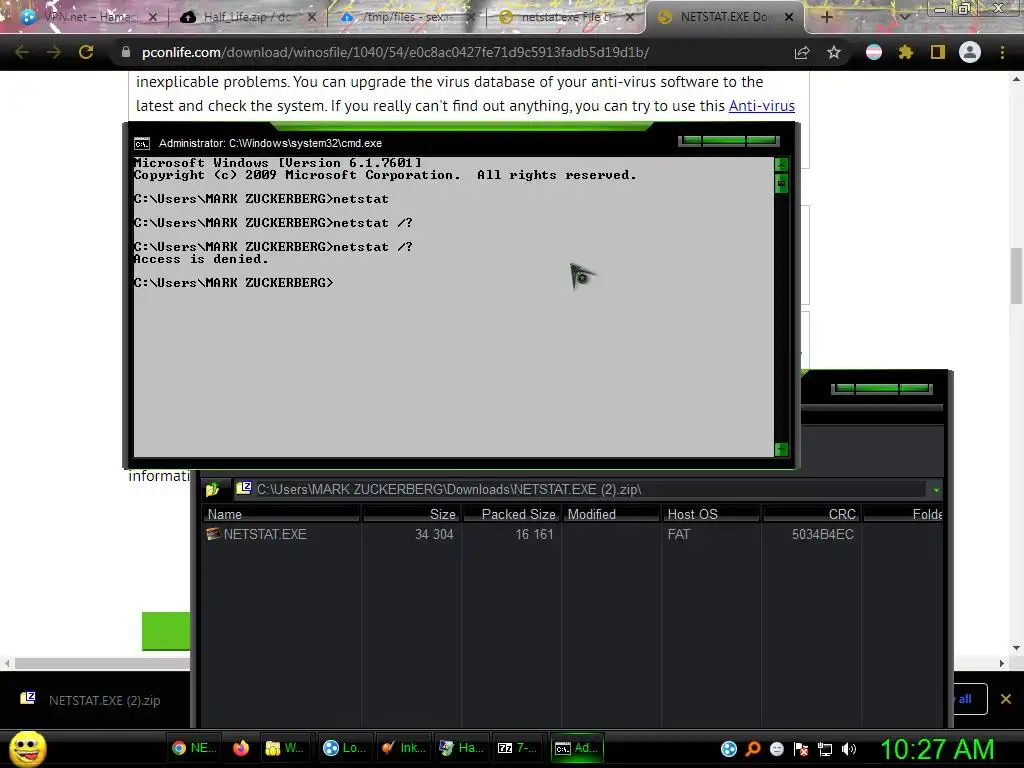Sort 7-Zip list by Size column
Screen dimensions: 1024x768
(411, 514)
